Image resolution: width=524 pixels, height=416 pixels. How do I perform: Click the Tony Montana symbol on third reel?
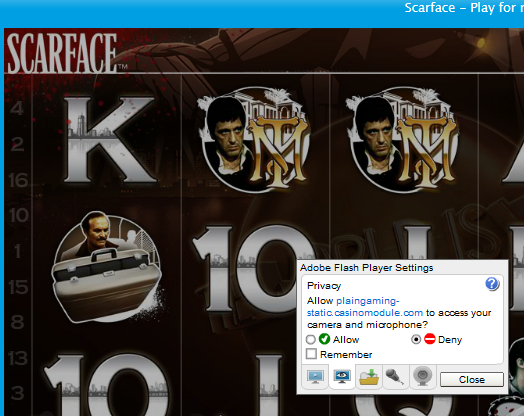click(x=402, y=140)
